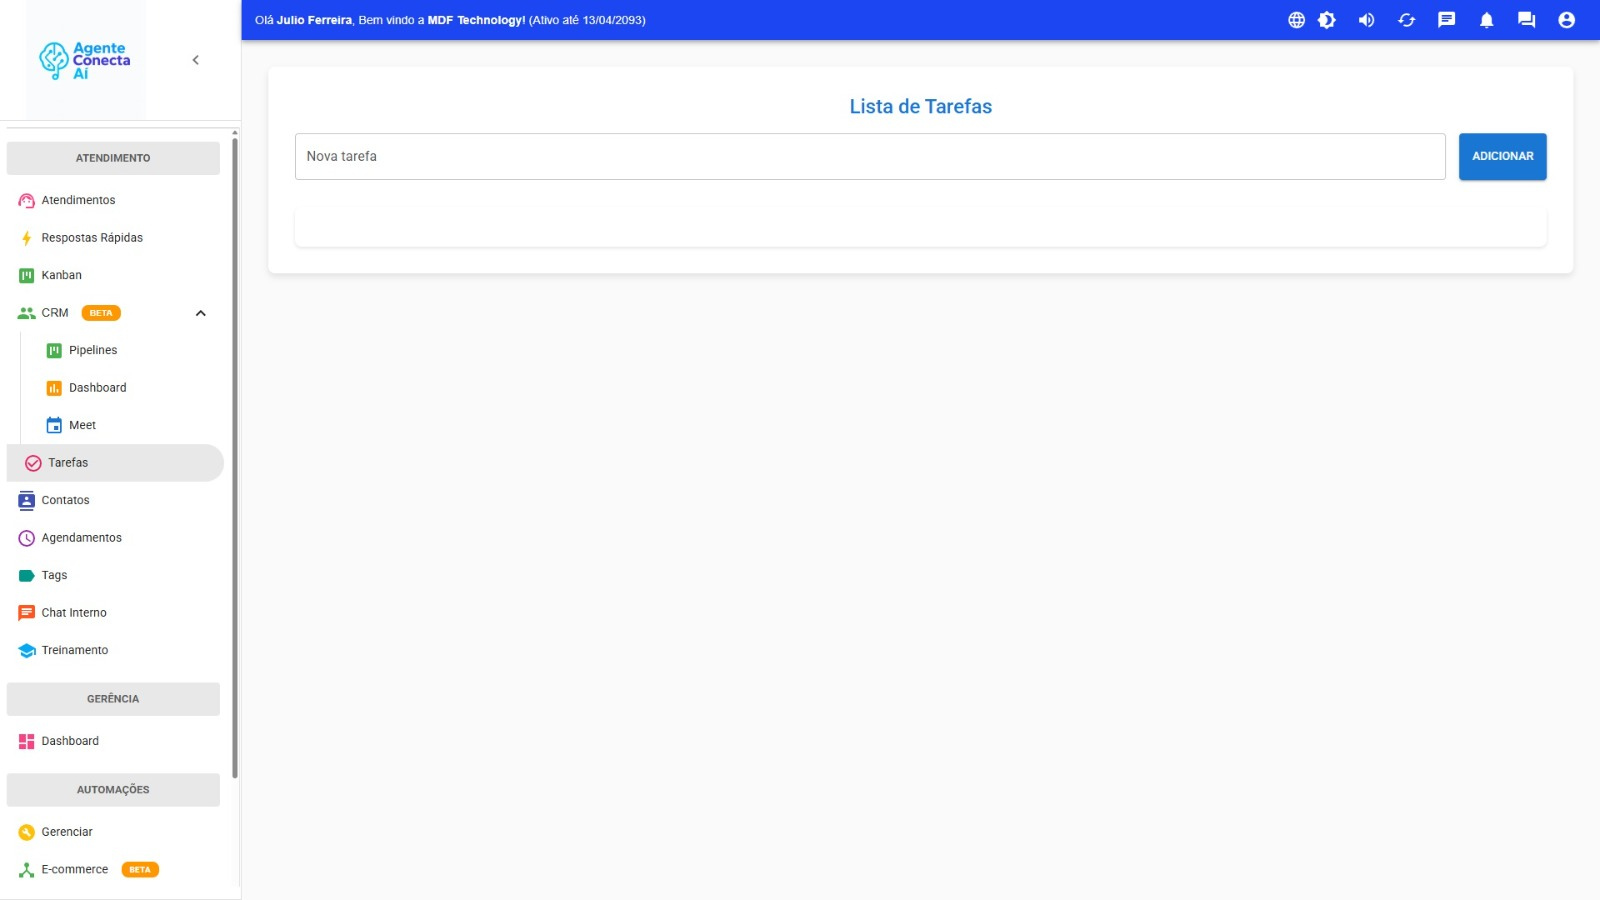
Task: Click the Gerência Dashboard pink grid icon
Action: pyautogui.click(x=27, y=742)
